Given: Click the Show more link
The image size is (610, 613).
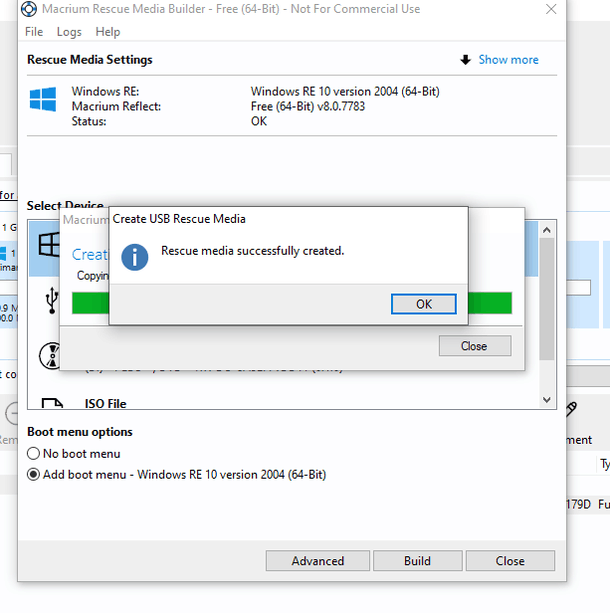Looking at the screenshot, I should coord(508,60).
